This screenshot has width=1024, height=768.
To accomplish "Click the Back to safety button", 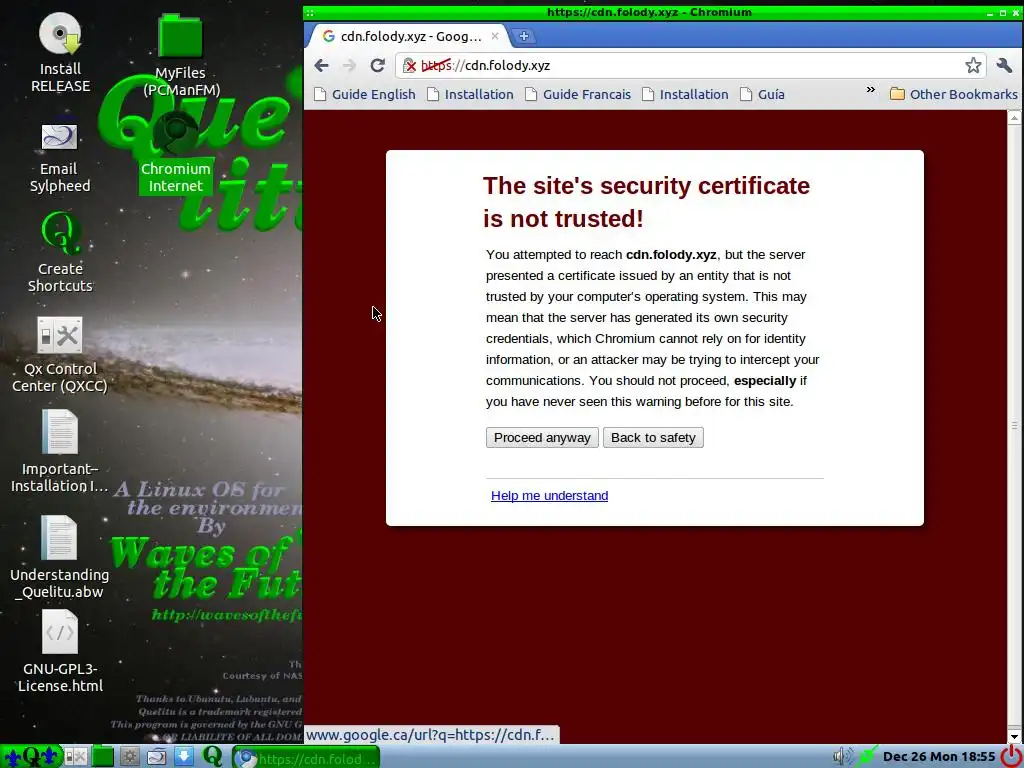I will pos(653,438).
